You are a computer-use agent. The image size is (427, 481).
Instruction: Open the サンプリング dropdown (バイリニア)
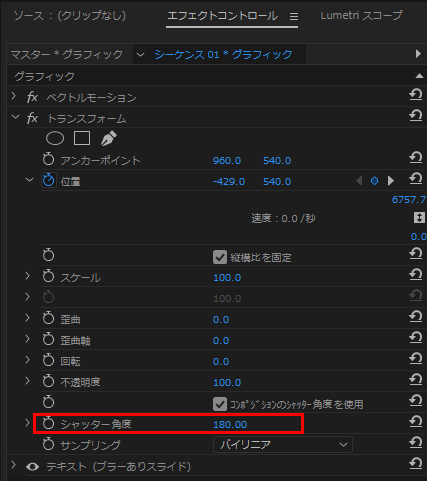click(x=283, y=445)
